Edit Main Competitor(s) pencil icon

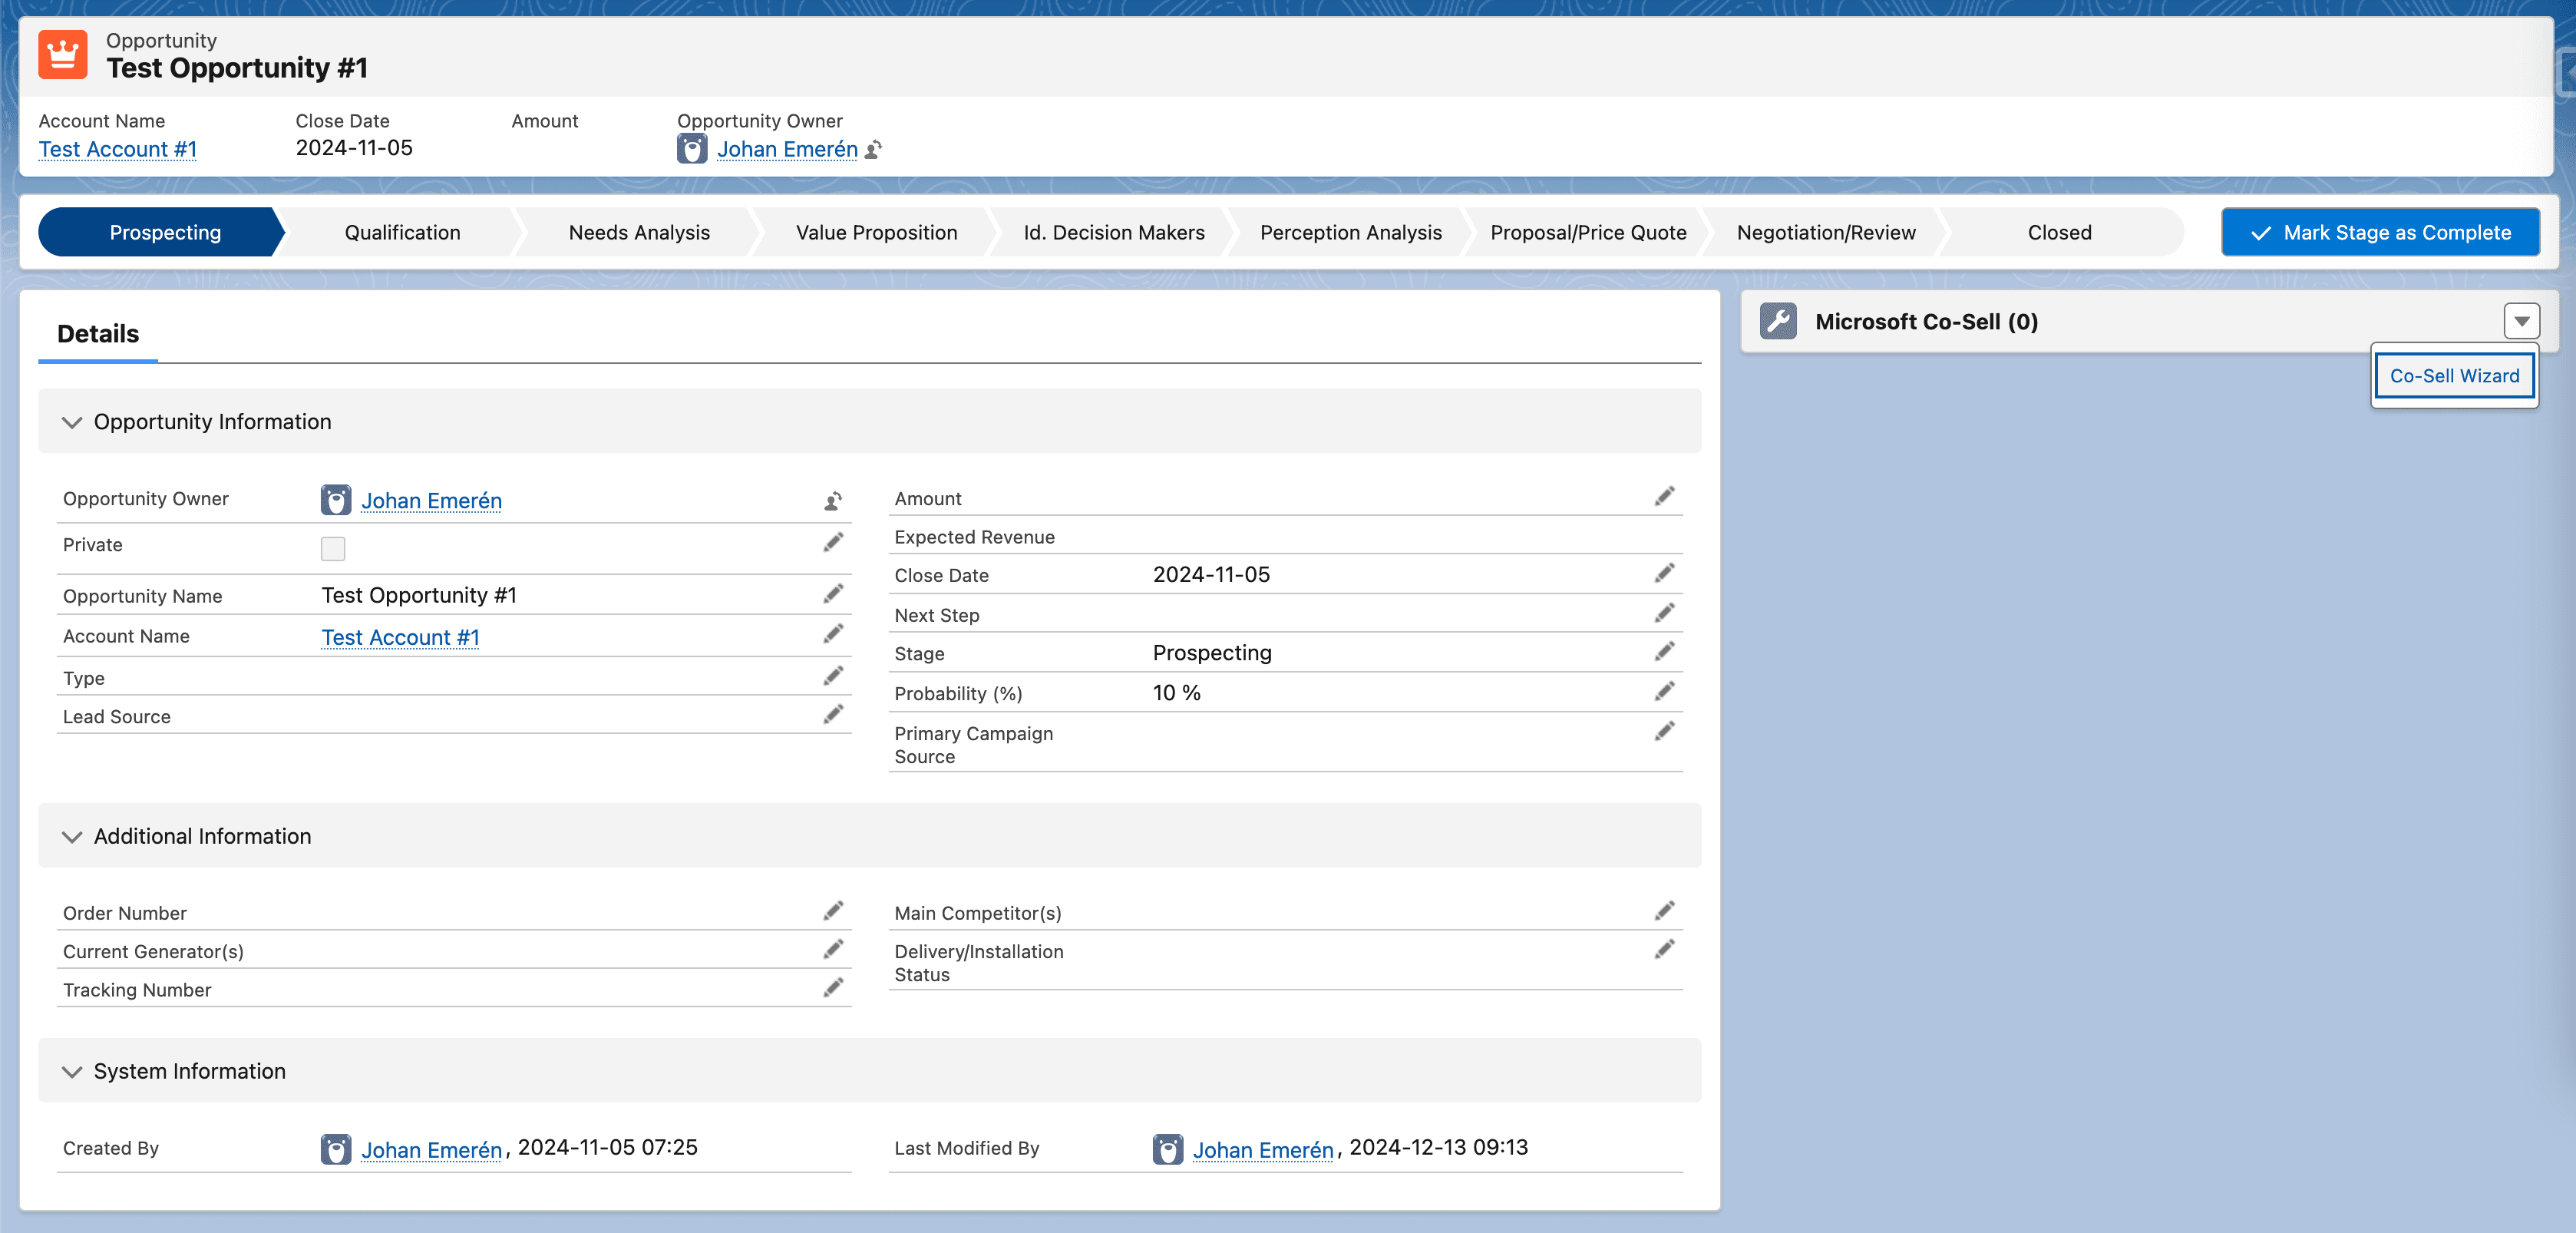[1664, 910]
